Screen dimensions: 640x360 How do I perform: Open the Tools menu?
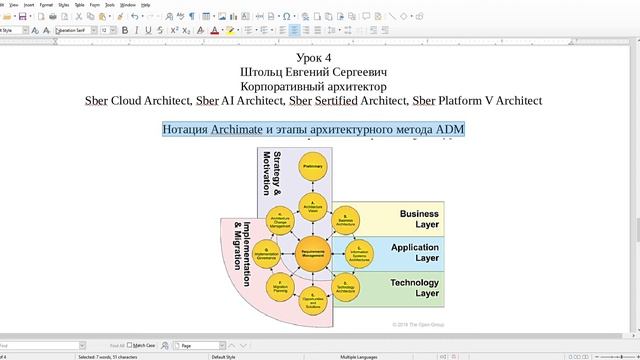[110, 5]
